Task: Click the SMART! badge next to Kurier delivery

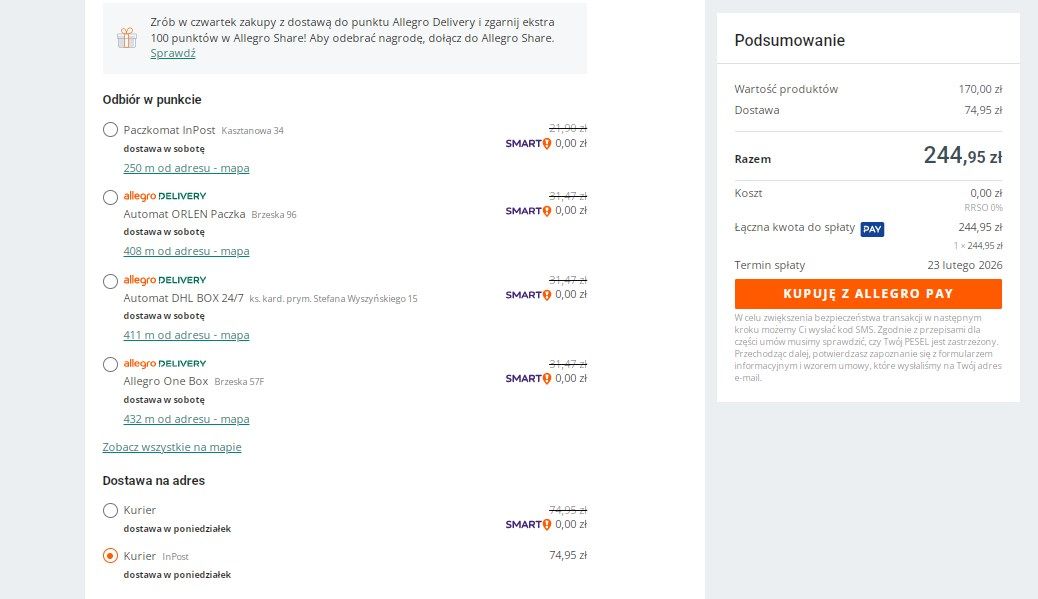Action: coord(528,524)
